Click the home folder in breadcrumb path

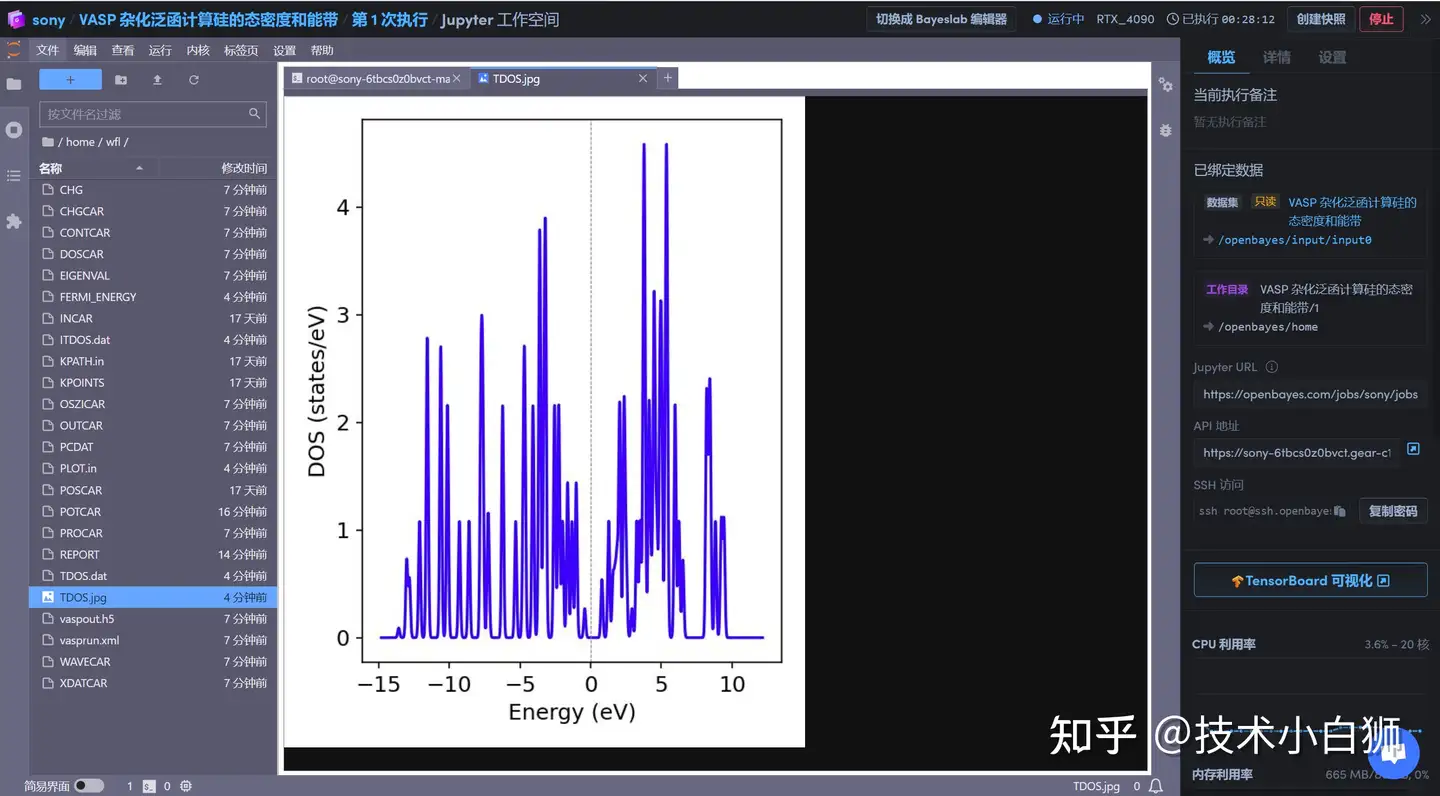(80, 142)
